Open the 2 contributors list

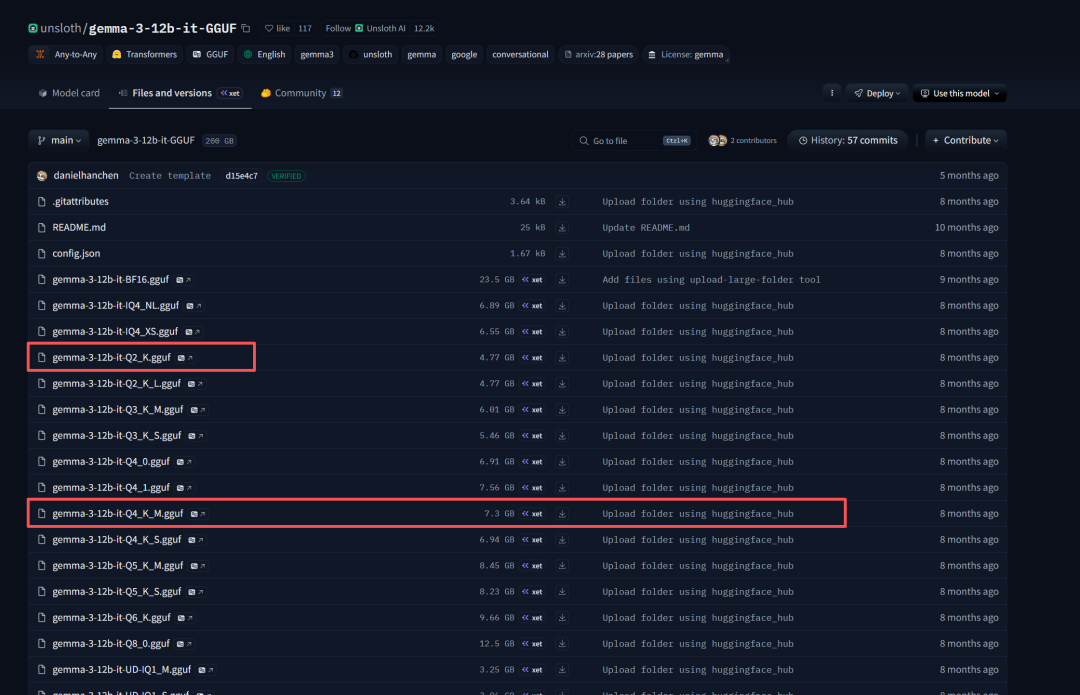click(742, 141)
